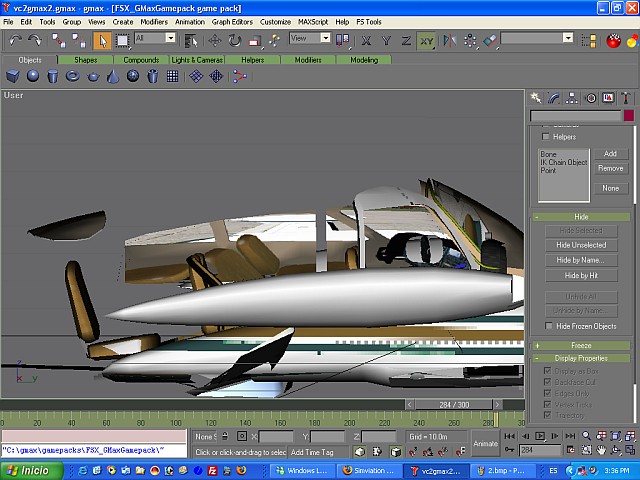Image resolution: width=640 pixels, height=480 pixels.
Task: Activate the Select and Rotate tool
Action: [x=234, y=40]
